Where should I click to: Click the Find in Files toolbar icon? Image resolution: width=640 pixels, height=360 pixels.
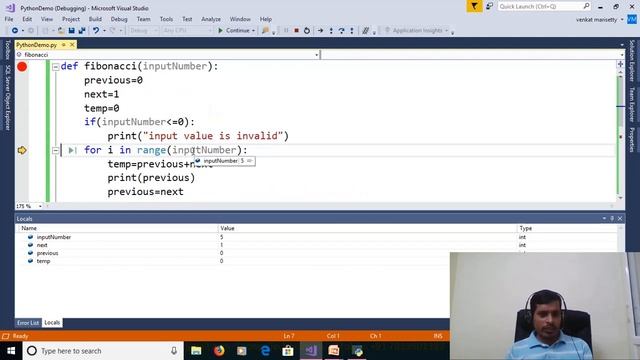click(x=265, y=31)
